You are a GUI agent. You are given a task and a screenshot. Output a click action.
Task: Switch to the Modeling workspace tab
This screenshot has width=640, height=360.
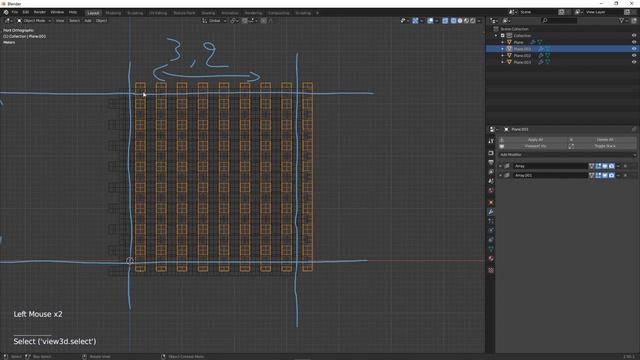(x=113, y=13)
